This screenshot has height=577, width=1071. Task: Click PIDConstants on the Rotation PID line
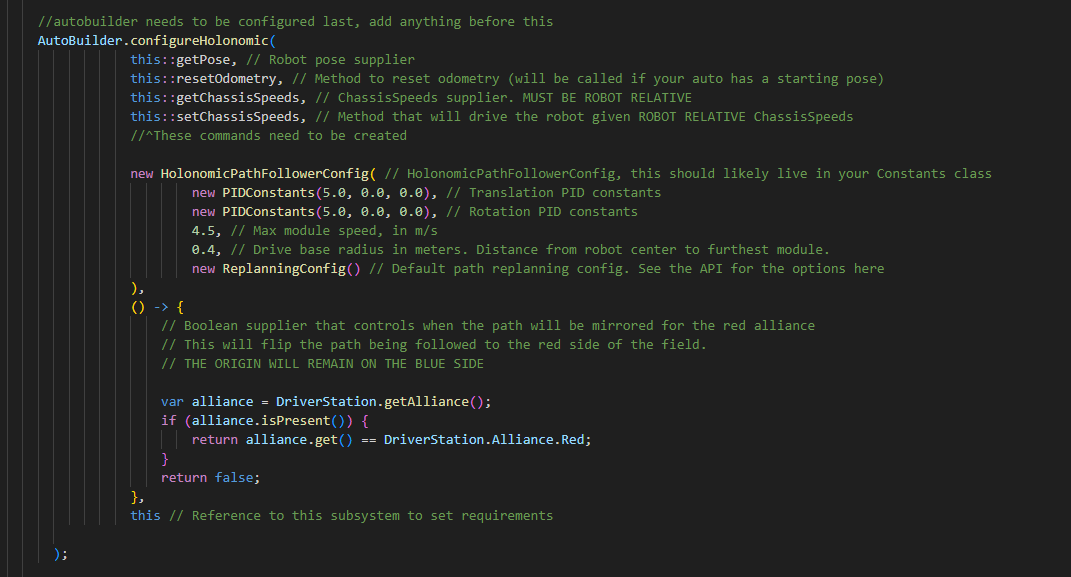[x=268, y=212]
